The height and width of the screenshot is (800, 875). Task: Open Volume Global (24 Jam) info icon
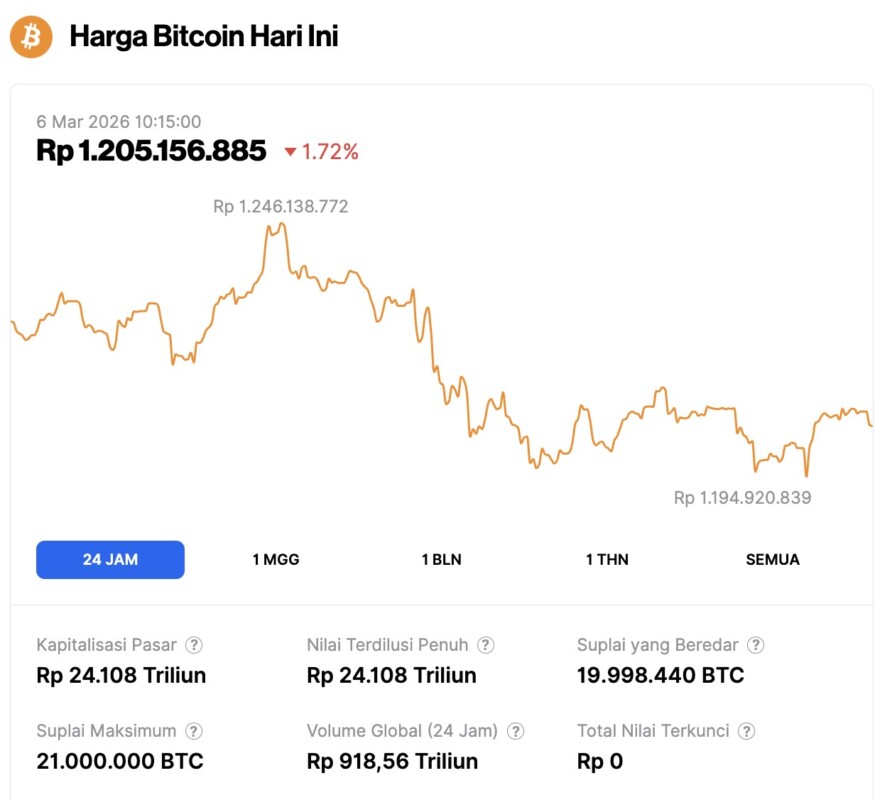516,732
